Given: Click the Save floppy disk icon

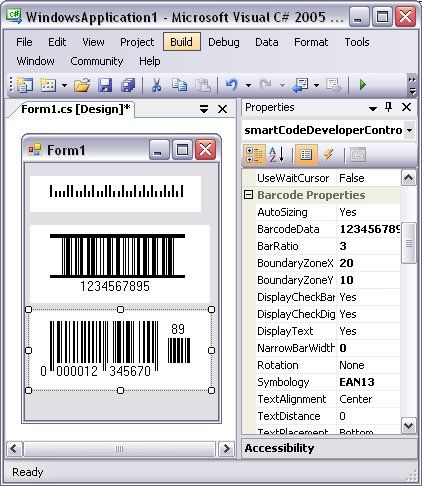Looking at the screenshot, I should click(105, 85).
